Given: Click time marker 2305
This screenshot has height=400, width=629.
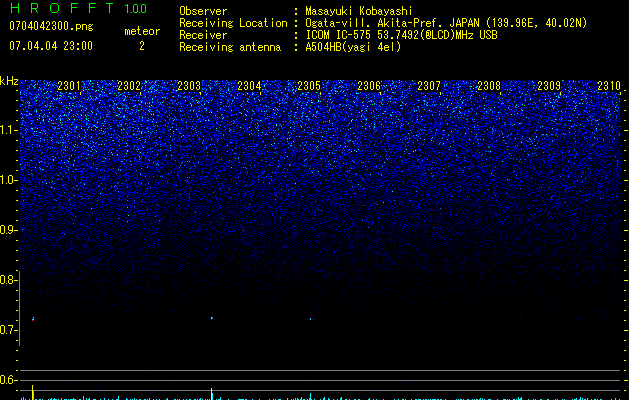Looking at the screenshot, I should pos(309,86).
